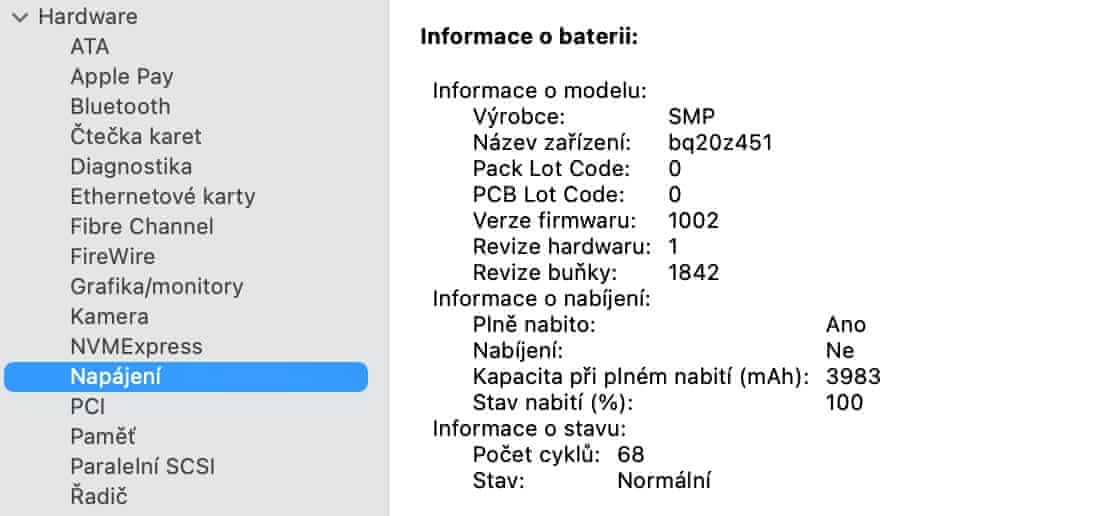Click the device name bq20z451
This screenshot has width=1098, height=516.
click(x=720, y=142)
